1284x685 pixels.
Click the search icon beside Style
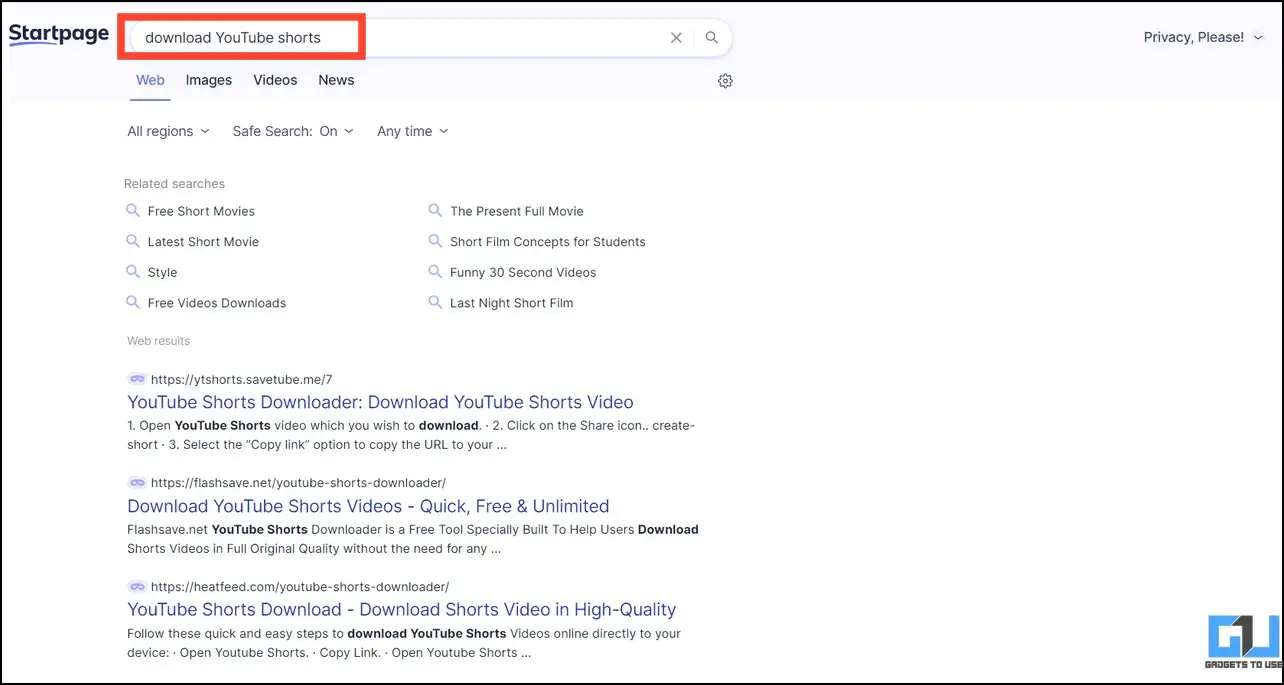click(132, 272)
